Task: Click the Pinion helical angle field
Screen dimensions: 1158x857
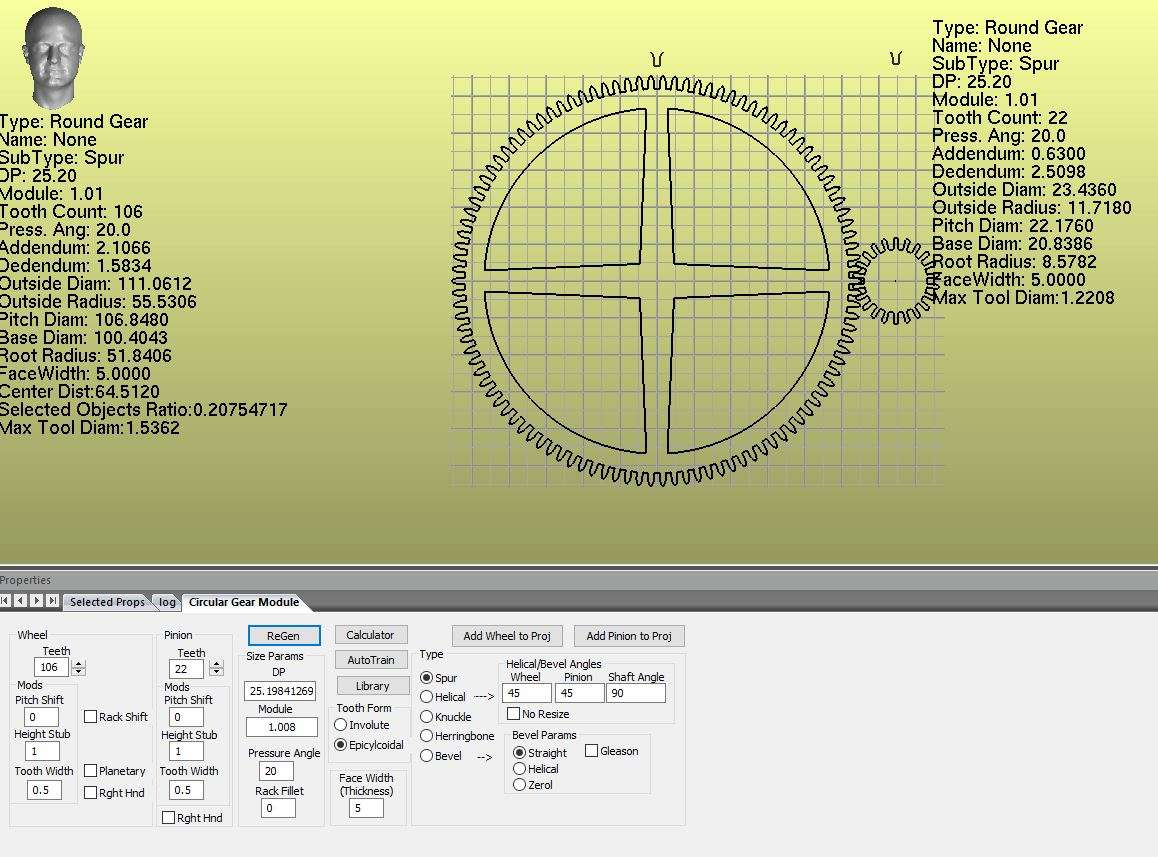Action: click(x=580, y=693)
